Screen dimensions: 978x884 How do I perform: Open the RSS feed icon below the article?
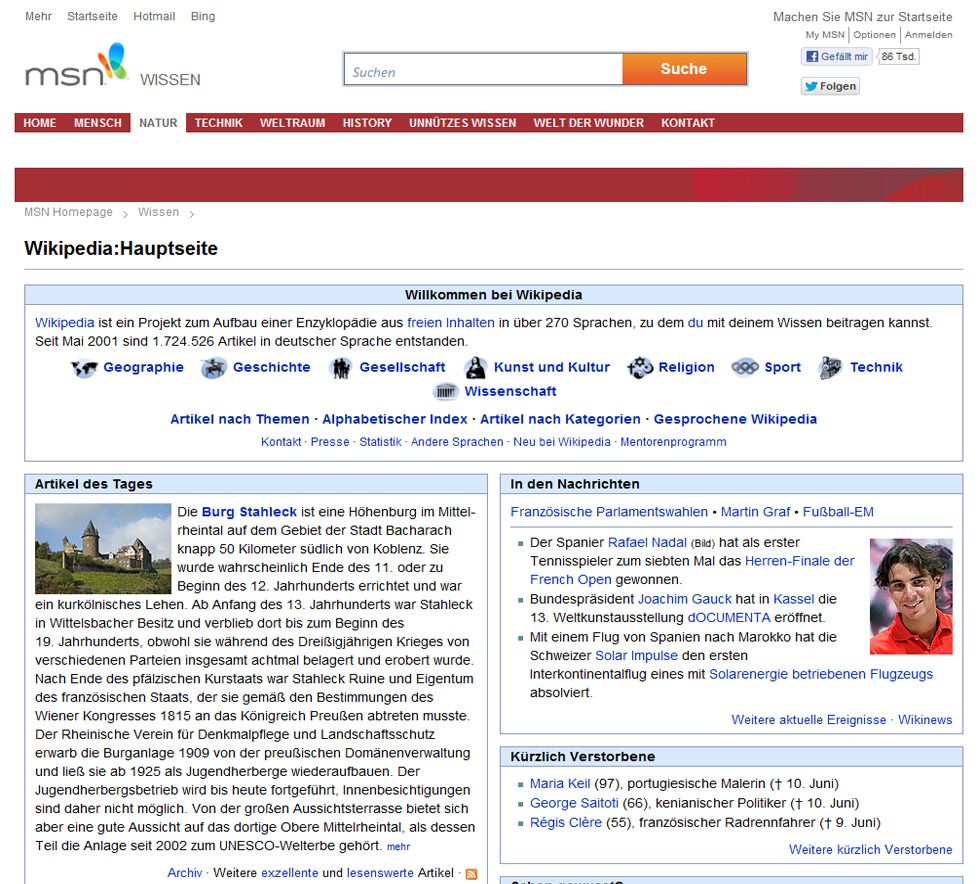tap(472, 874)
